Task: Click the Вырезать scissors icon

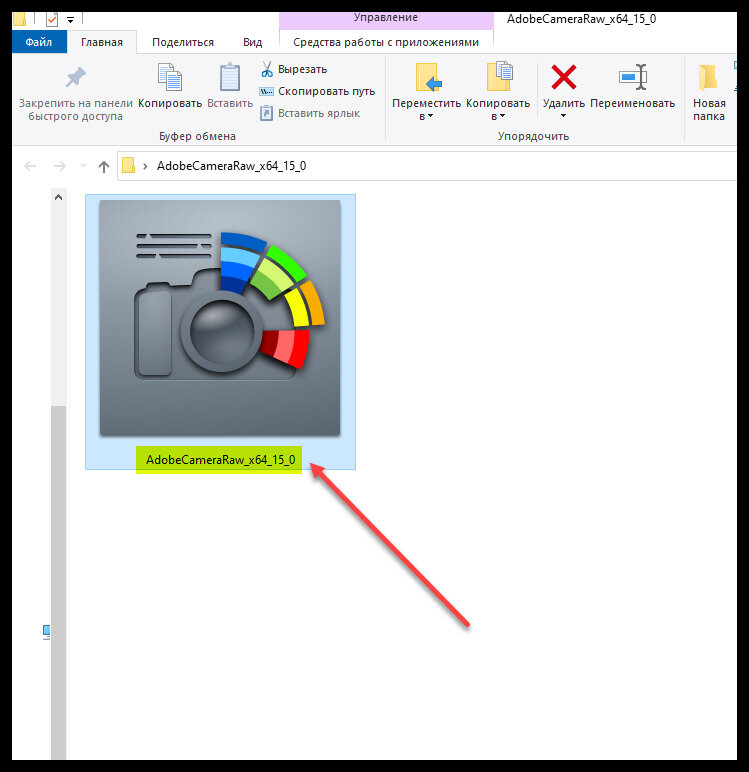Action: (x=266, y=69)
